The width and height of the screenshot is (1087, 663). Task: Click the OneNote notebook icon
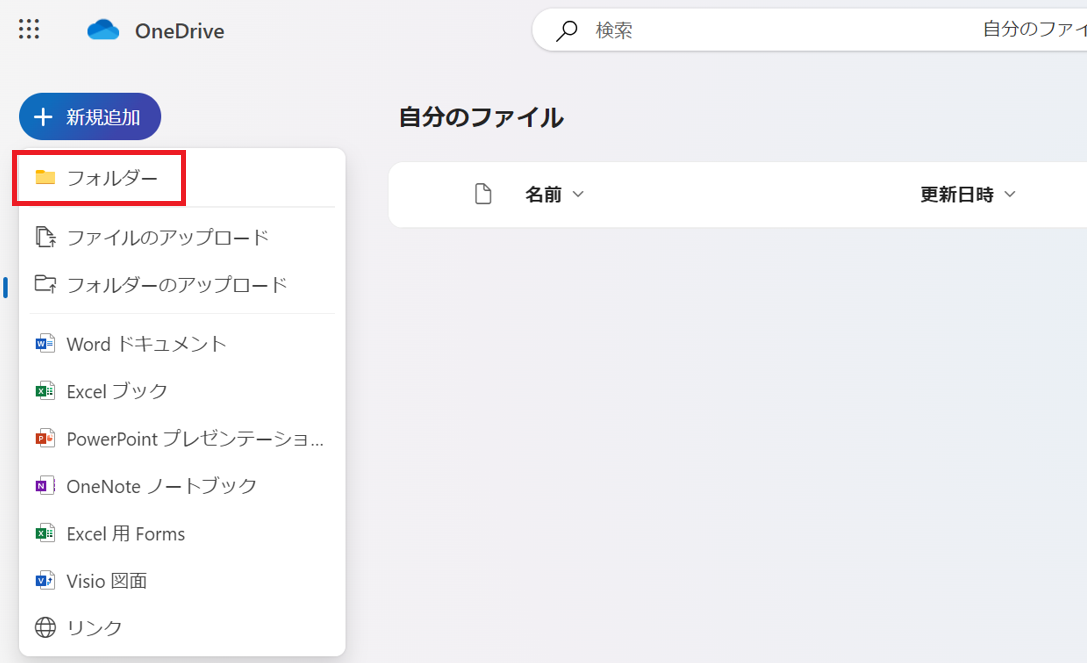point(45,486)
